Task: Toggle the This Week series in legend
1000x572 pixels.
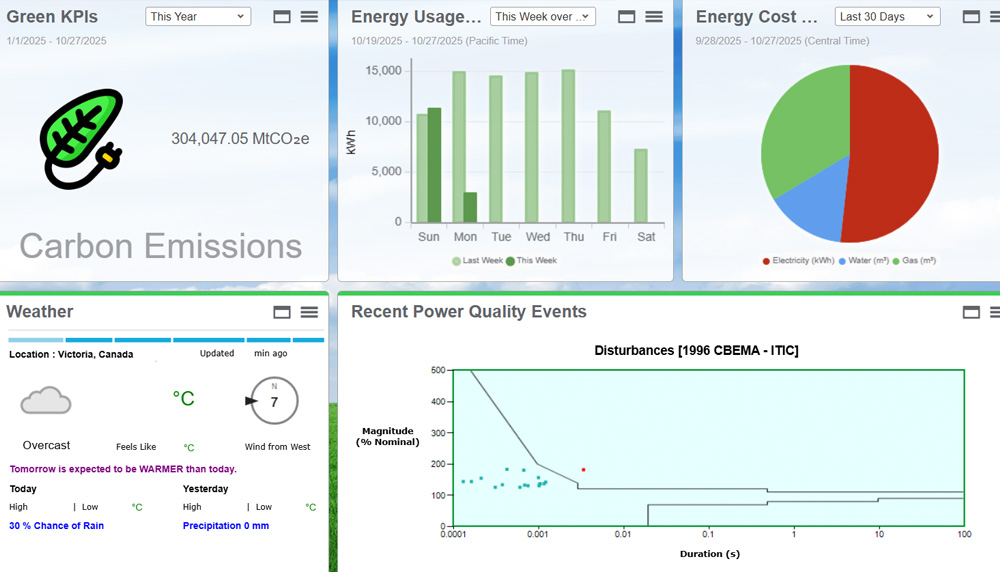Action: click(531, 261)
